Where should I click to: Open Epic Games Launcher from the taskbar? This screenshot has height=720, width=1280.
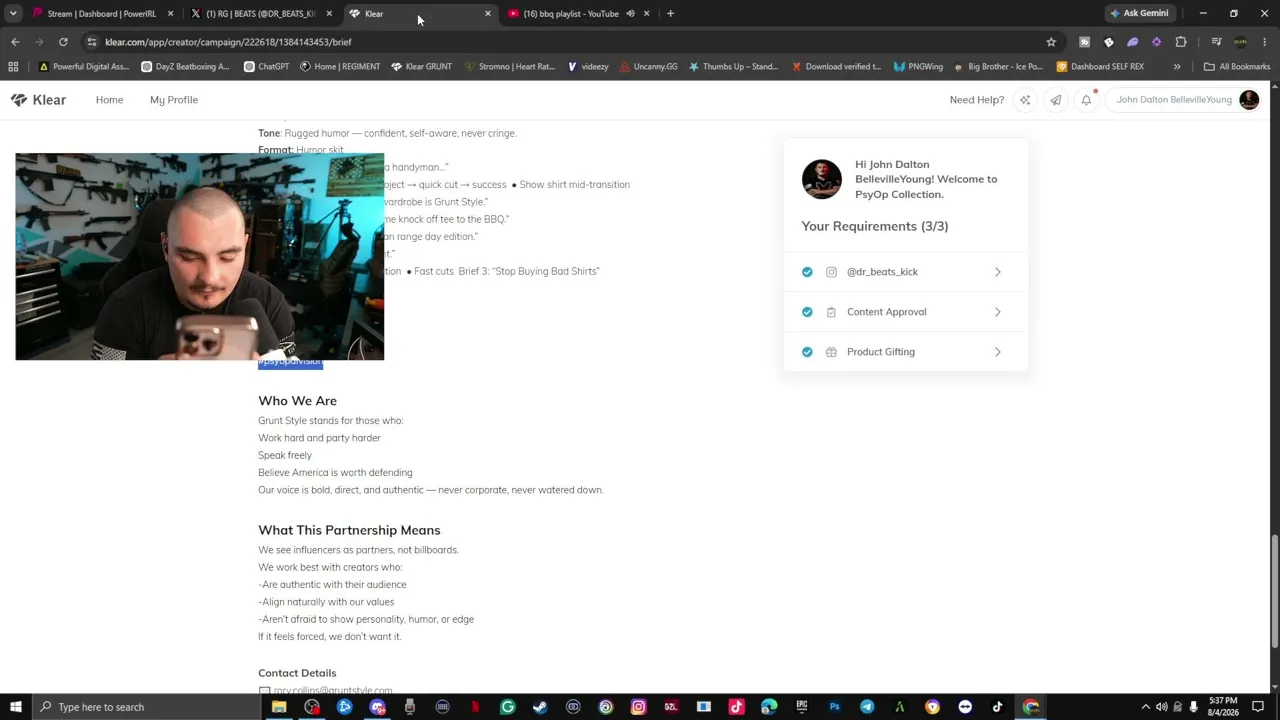click(801, 707)
